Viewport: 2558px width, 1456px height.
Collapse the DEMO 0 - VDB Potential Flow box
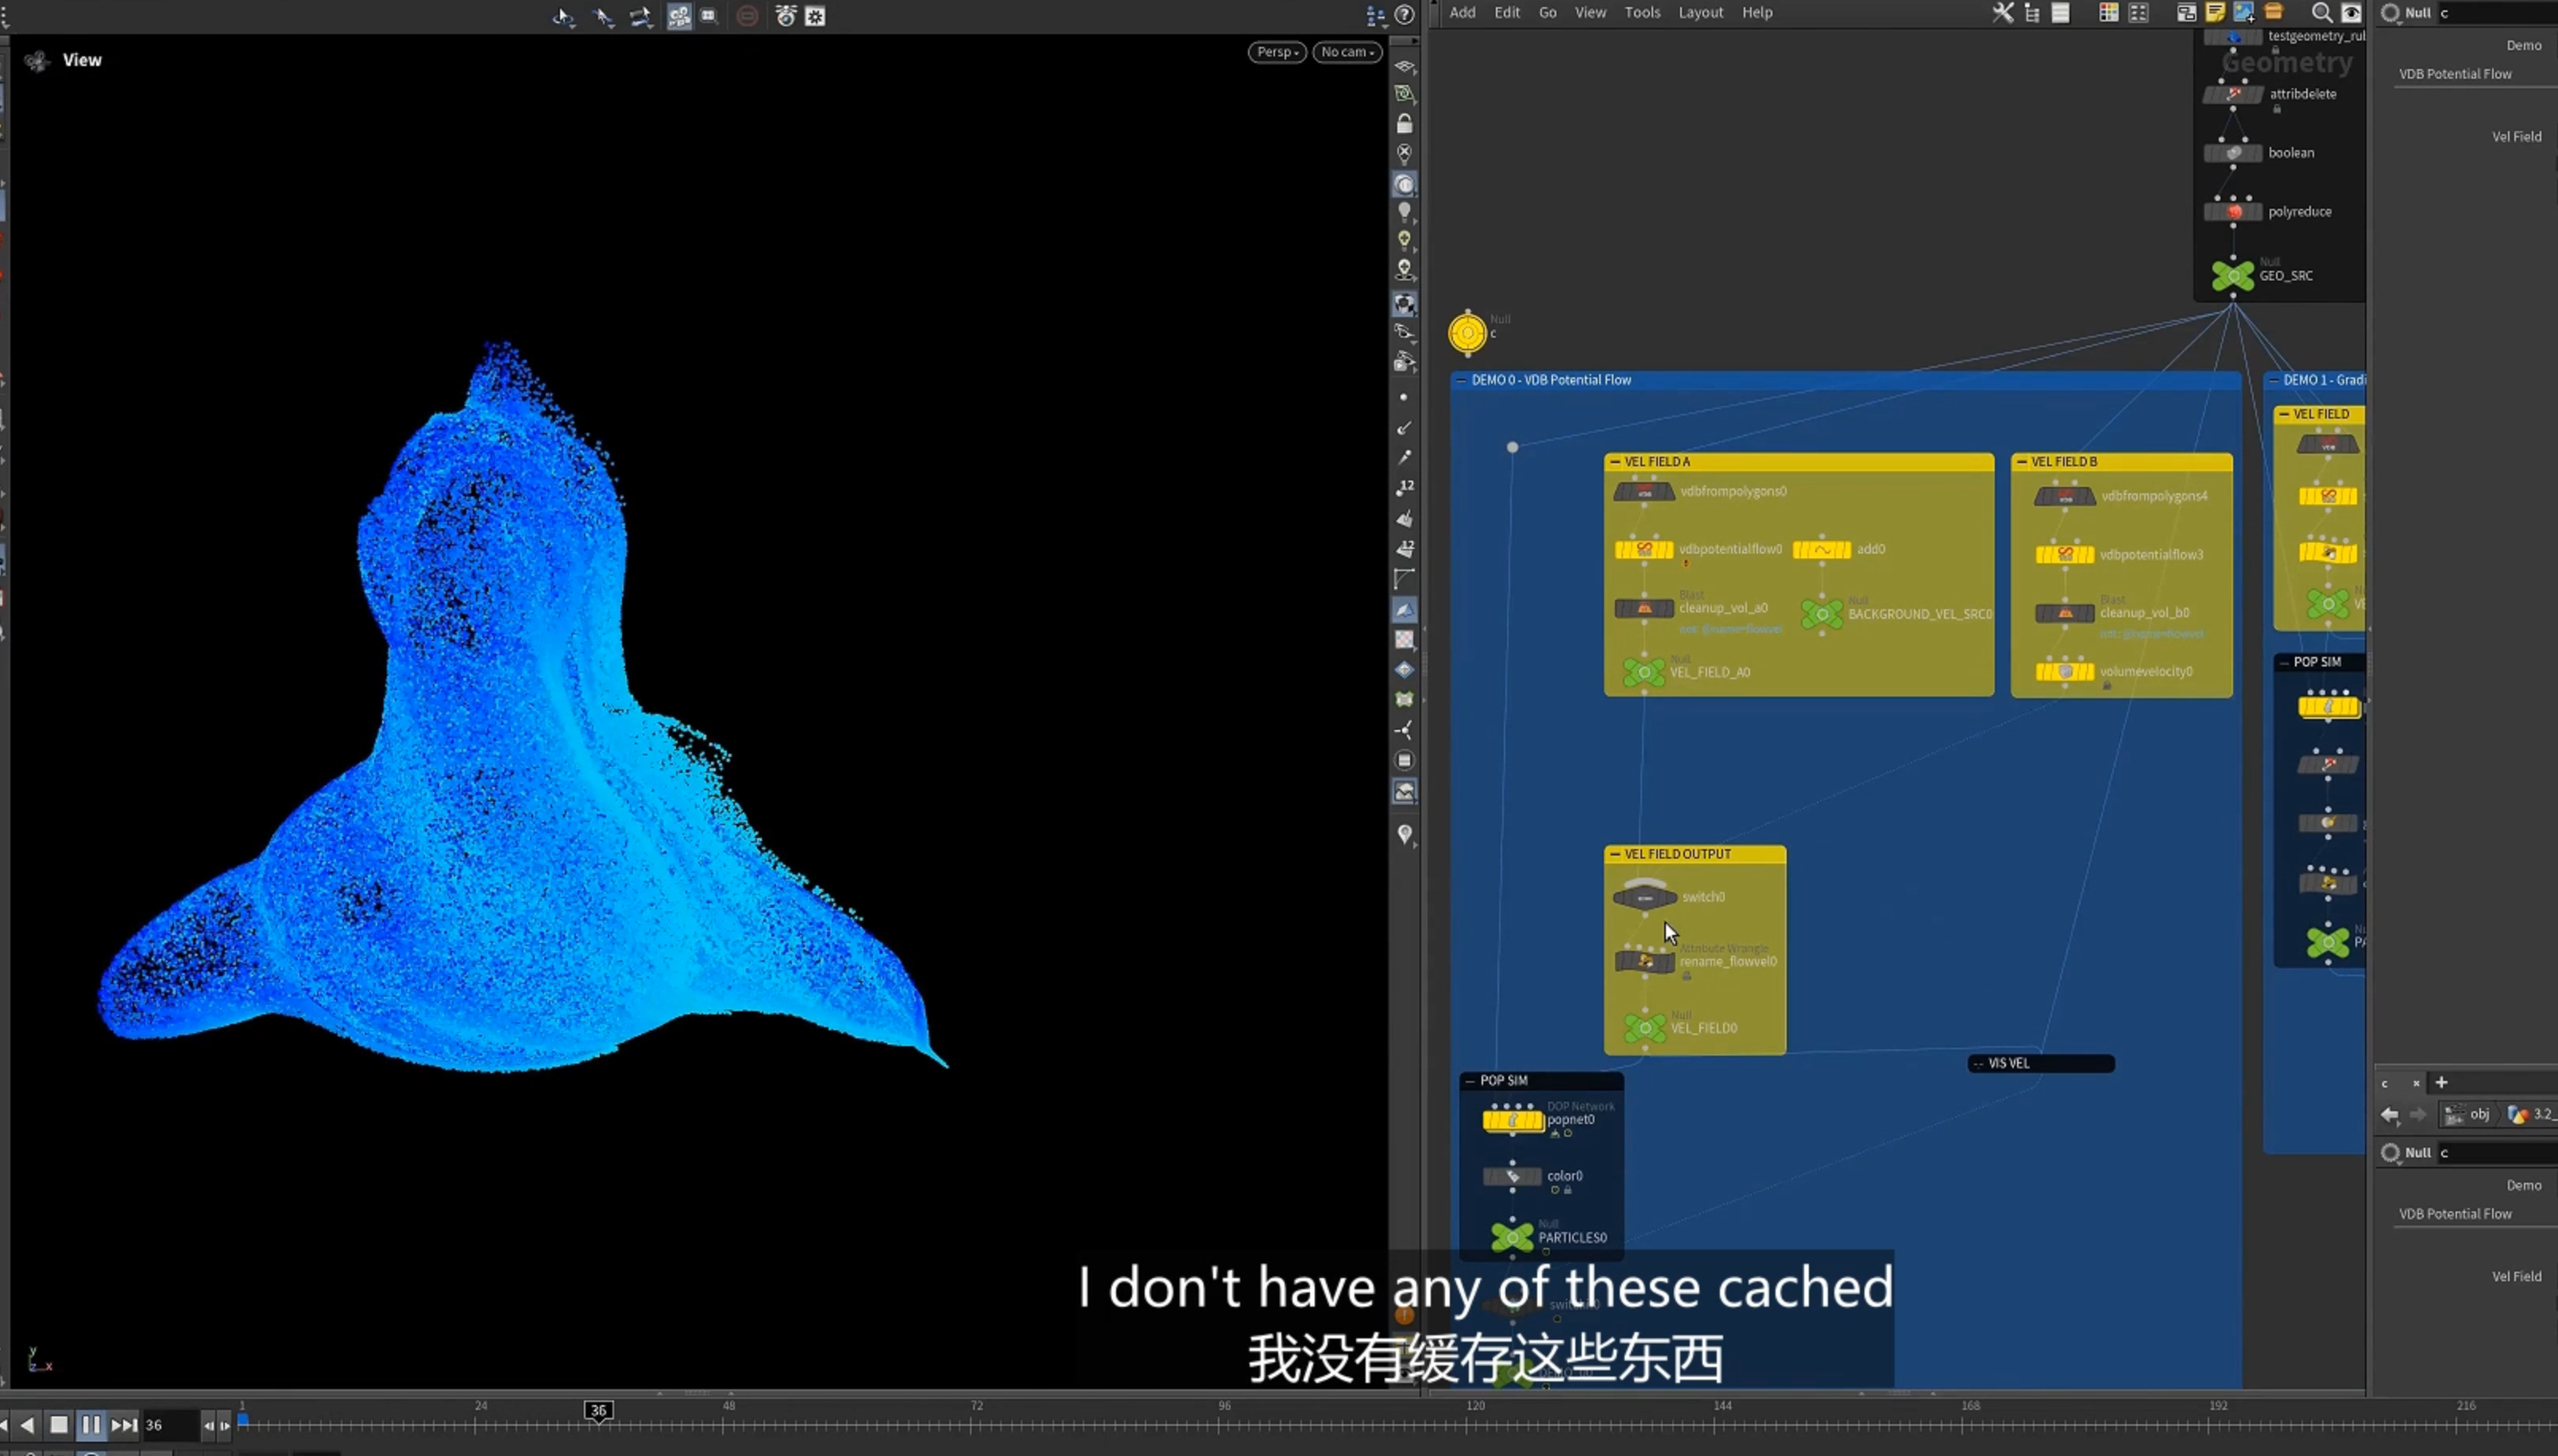(x=1461, y=380)
